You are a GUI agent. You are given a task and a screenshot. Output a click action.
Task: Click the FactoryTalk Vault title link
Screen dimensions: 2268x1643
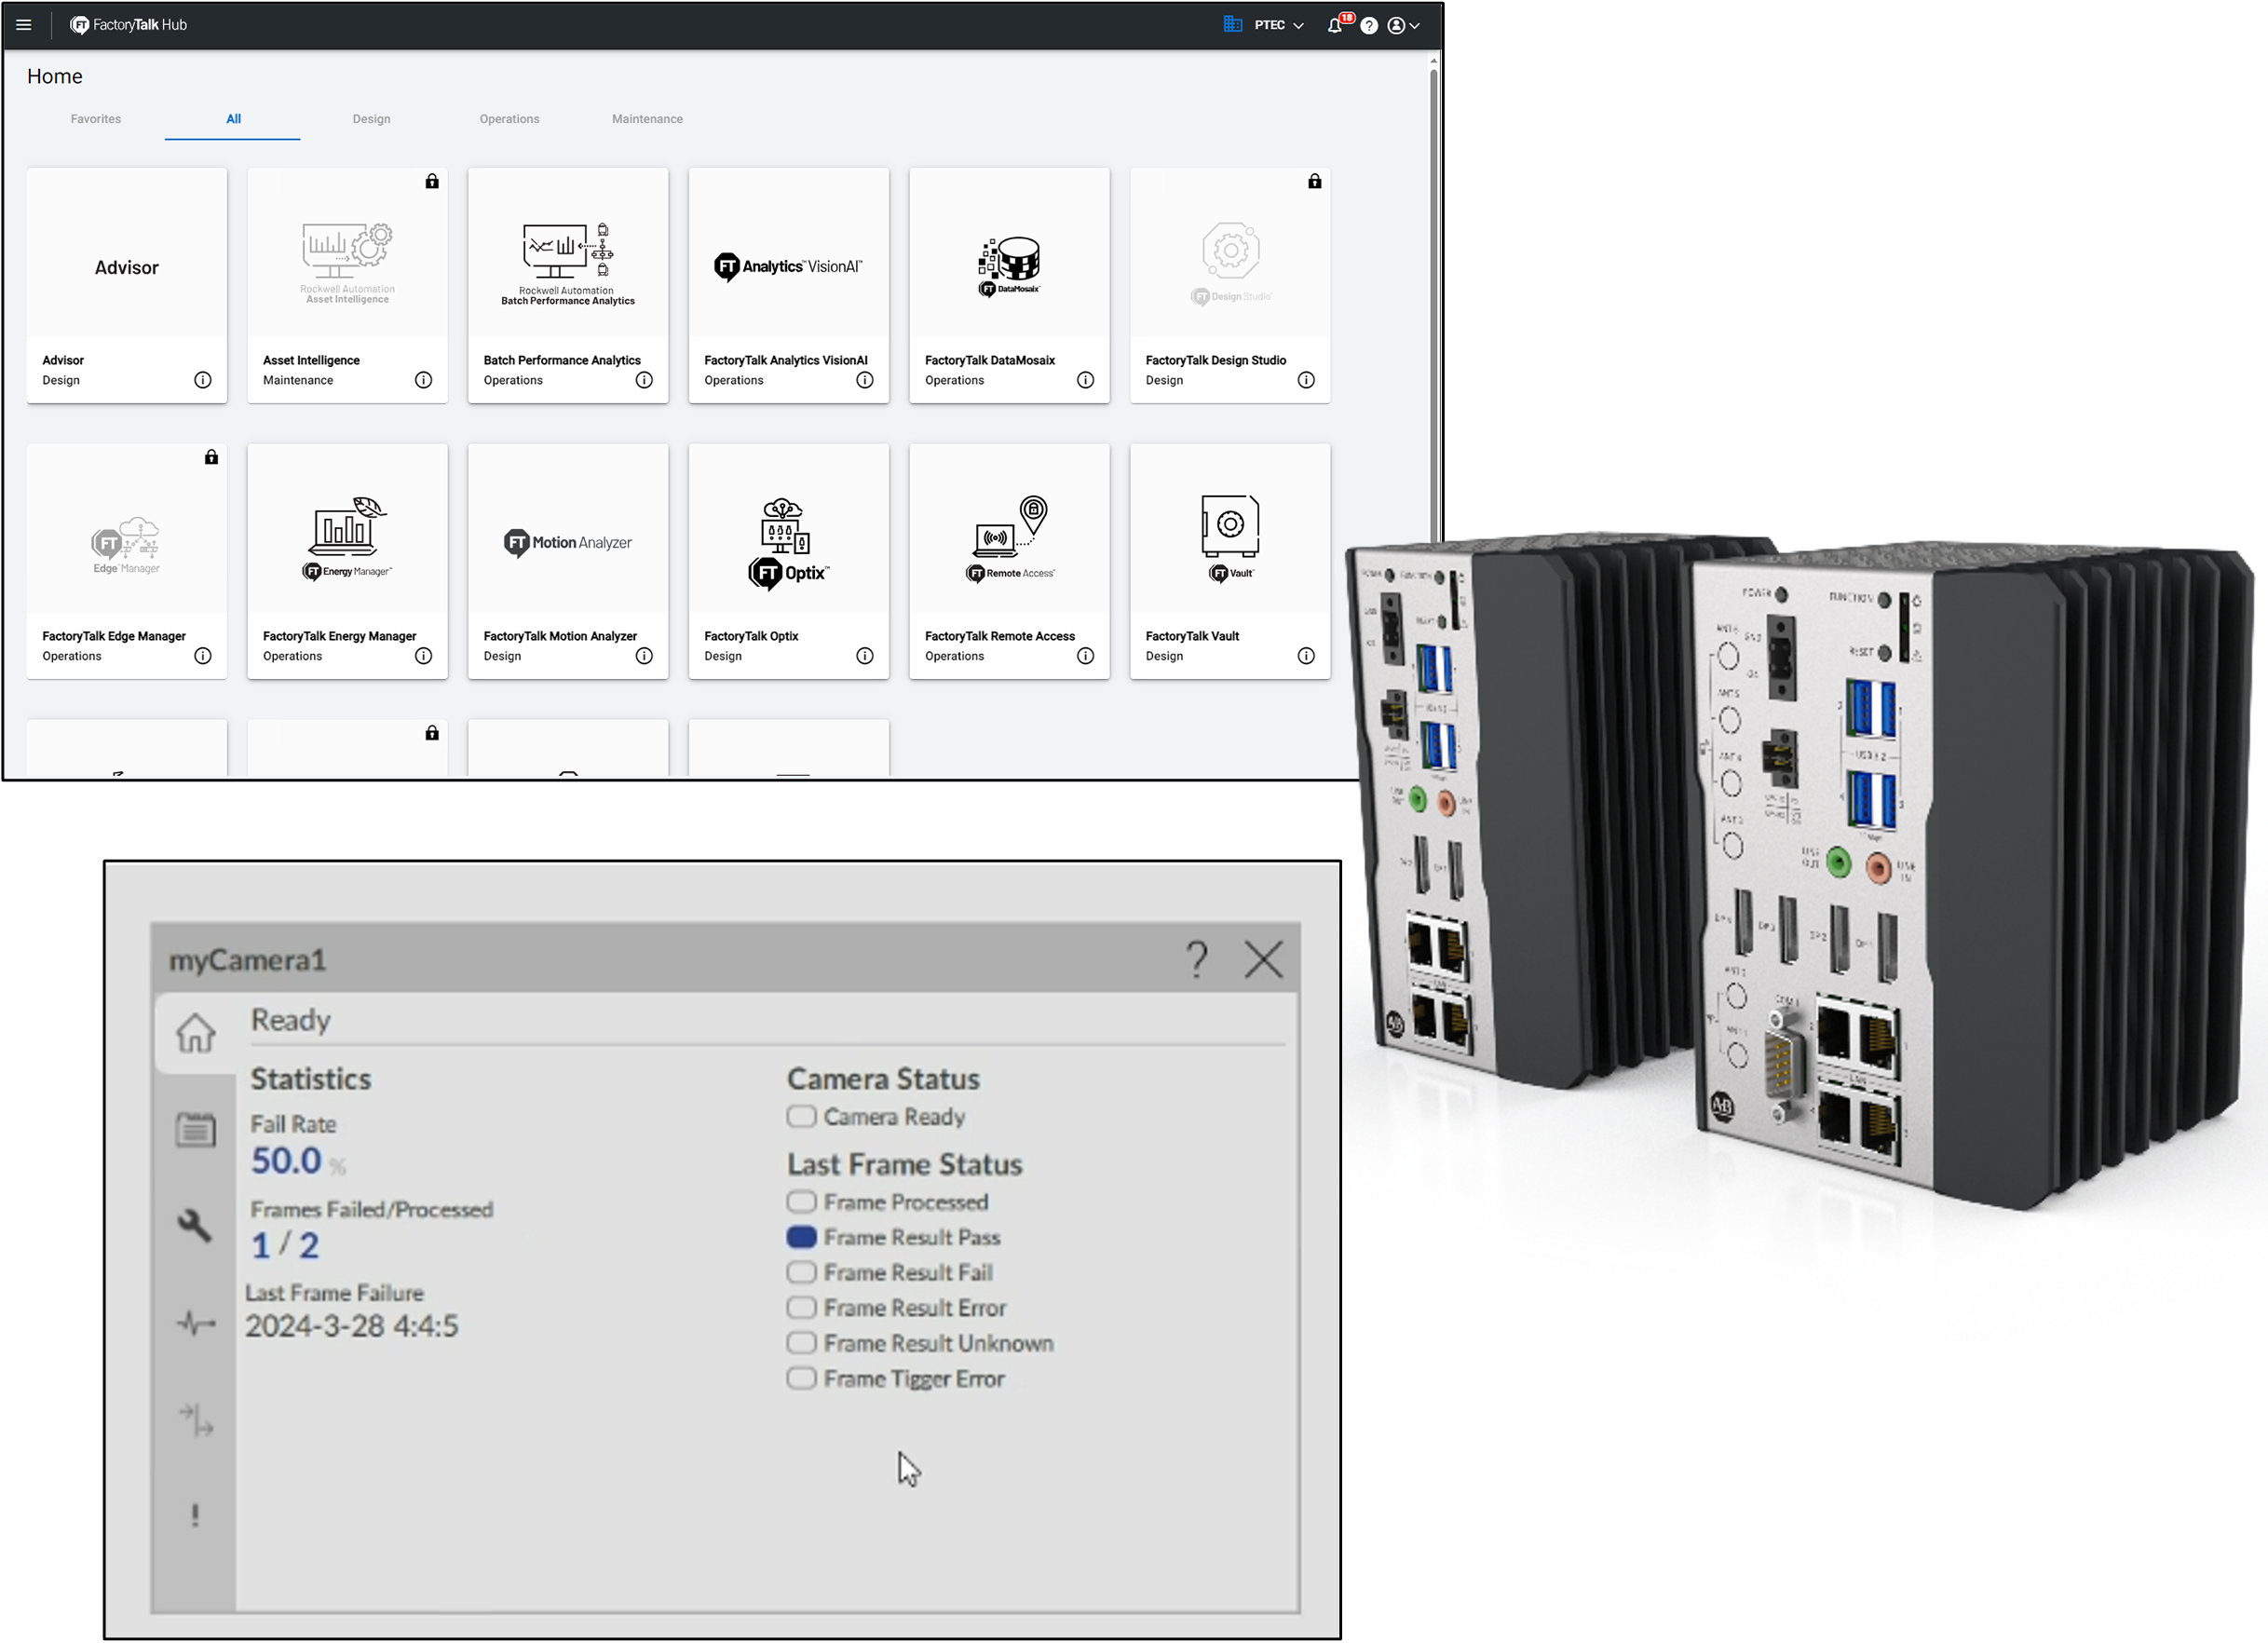1192,636
